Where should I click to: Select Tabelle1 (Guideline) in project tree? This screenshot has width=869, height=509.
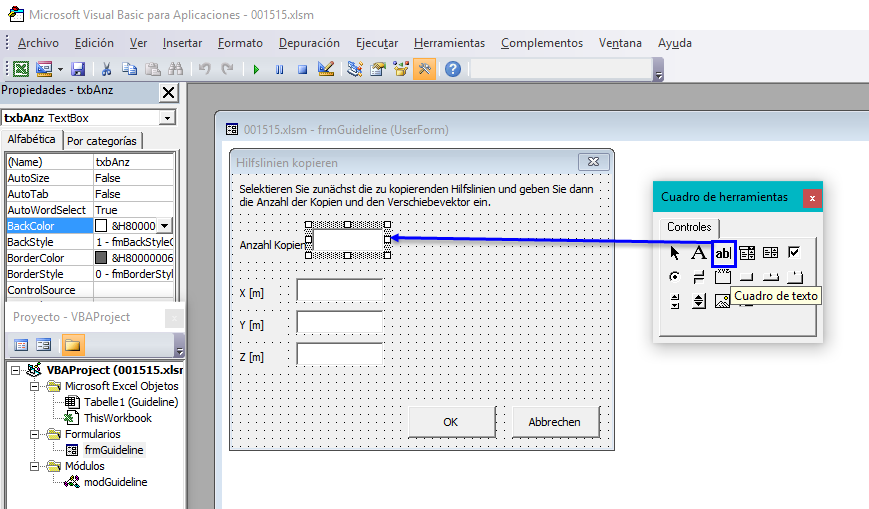(x=131, y=402)
